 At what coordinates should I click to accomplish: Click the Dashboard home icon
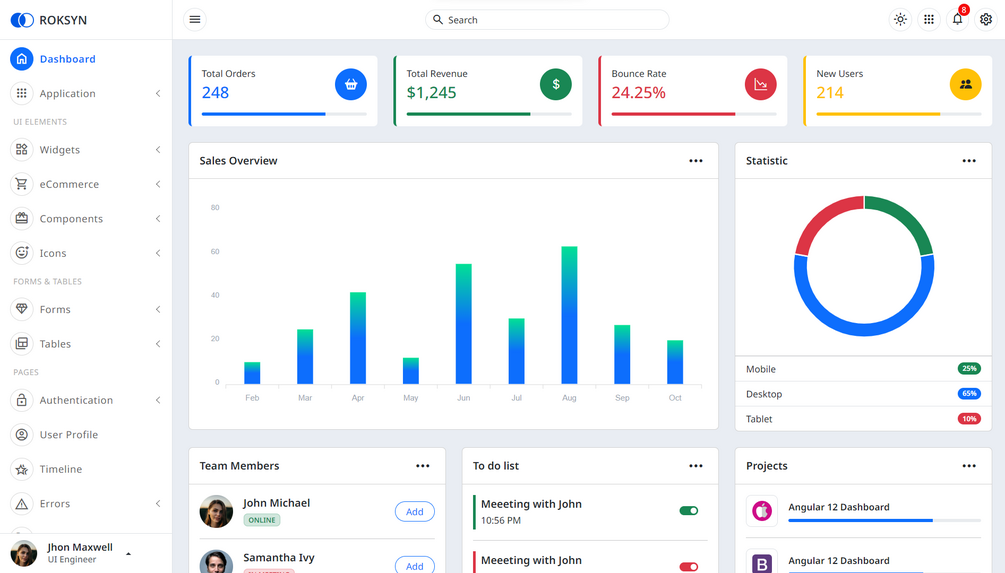tap(22, 59)
